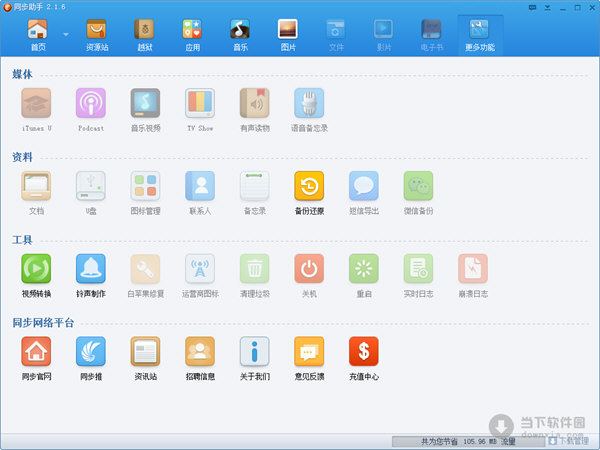Image resolution: width=600 pixels, height=450 pixels.
Task: Select the 图标管理 icon manager
Action: click(145, 187)
